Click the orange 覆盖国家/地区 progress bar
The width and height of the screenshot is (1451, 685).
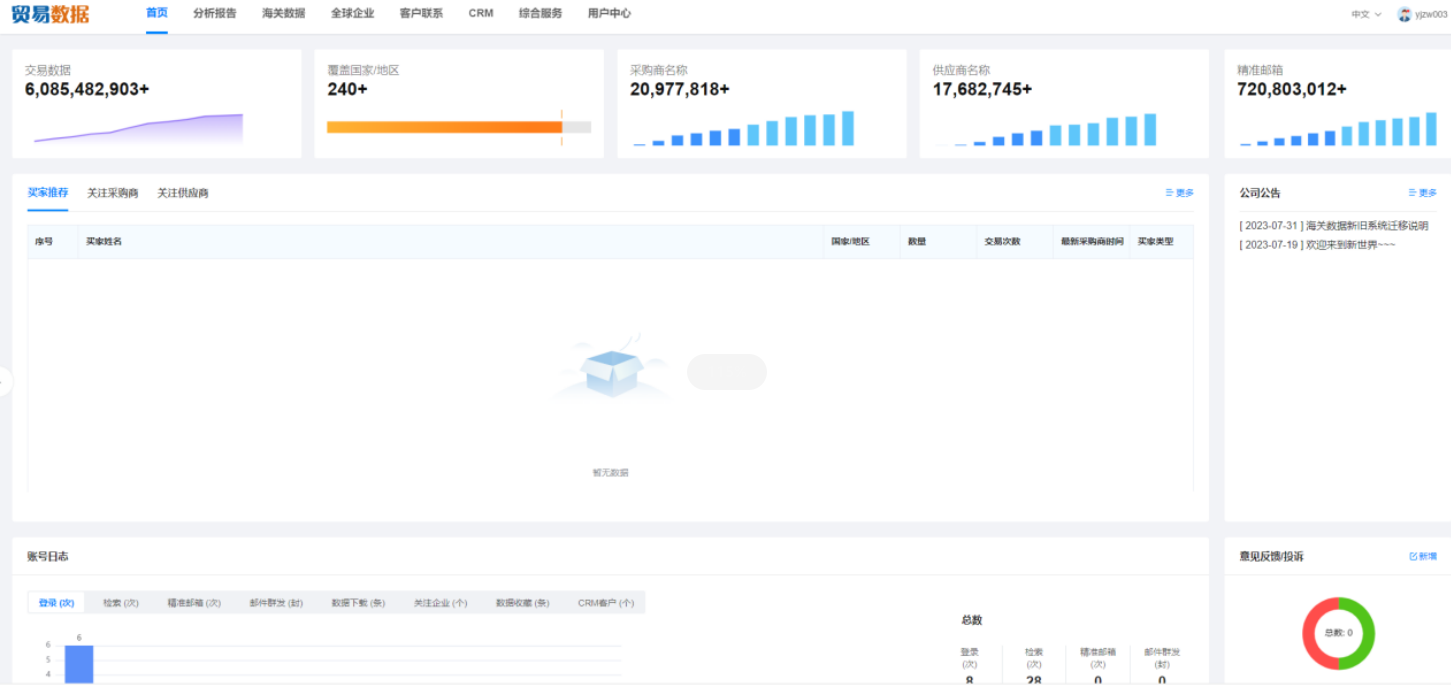[x=445, y=127]
